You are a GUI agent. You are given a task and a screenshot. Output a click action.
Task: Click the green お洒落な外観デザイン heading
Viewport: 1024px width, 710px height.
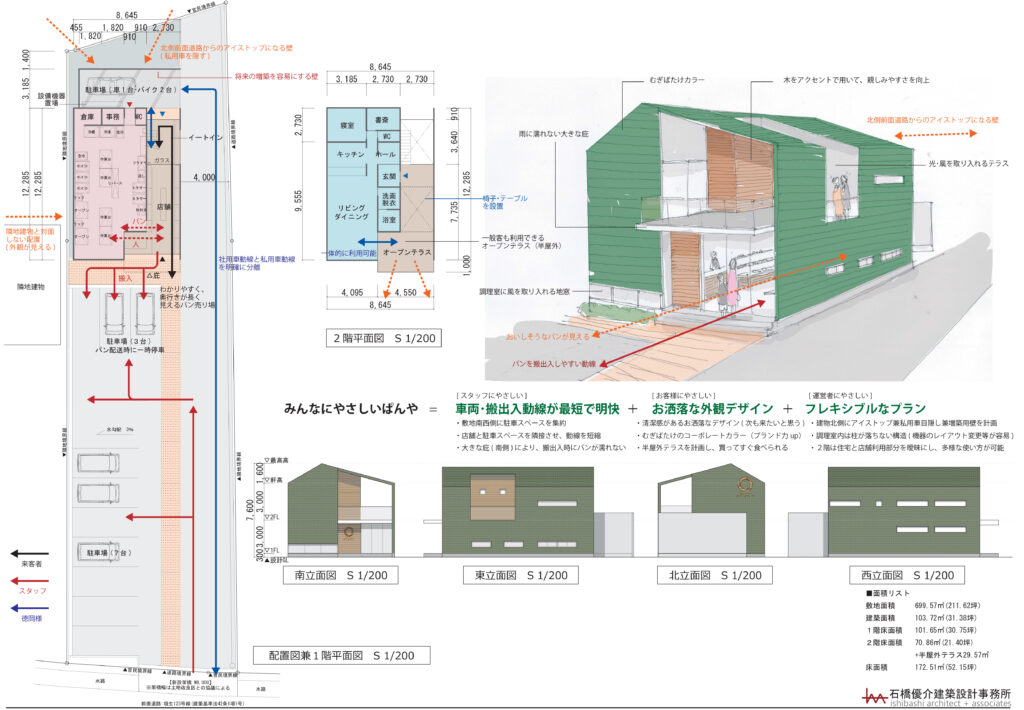click(715, 409)
